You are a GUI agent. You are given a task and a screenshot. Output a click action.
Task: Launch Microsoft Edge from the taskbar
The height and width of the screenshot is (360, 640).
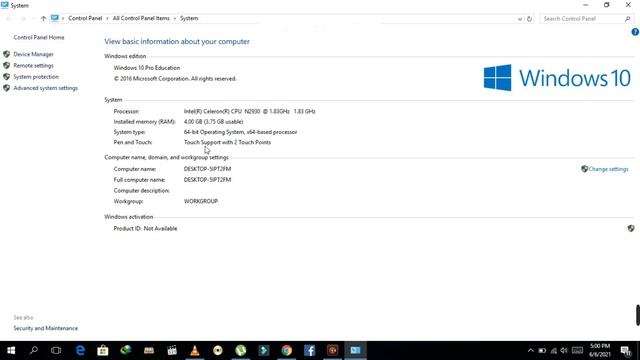[x=80, y=350]
